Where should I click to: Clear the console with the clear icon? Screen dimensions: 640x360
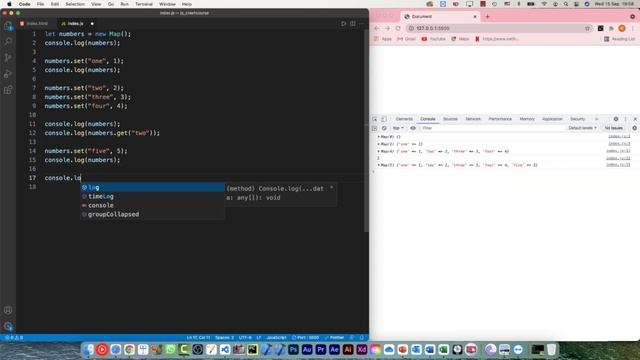384,128
